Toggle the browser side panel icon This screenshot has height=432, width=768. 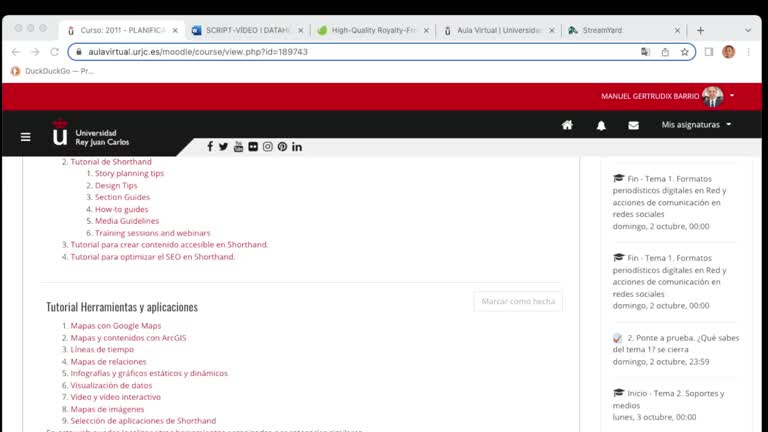709,51
